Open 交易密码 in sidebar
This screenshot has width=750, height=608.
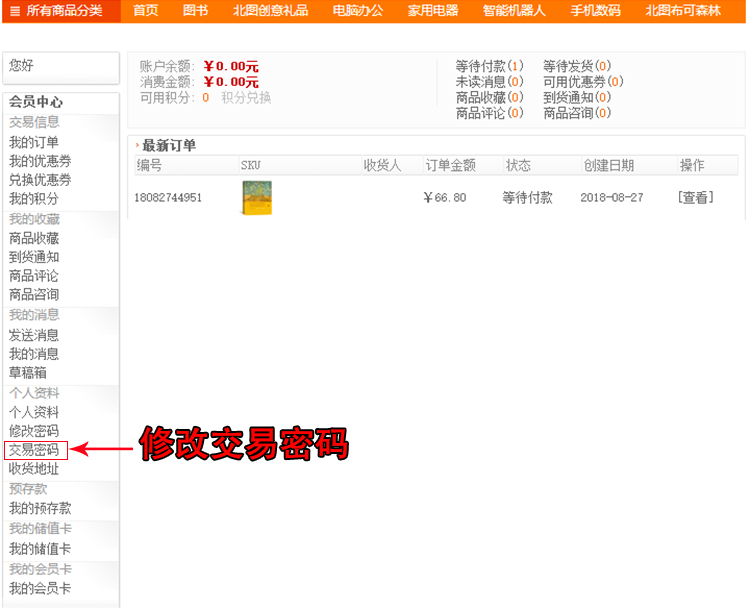pos(34,450)
